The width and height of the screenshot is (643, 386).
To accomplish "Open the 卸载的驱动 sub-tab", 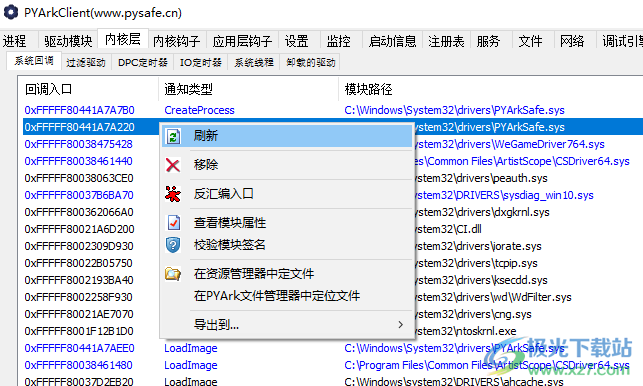I will (311, 62).
